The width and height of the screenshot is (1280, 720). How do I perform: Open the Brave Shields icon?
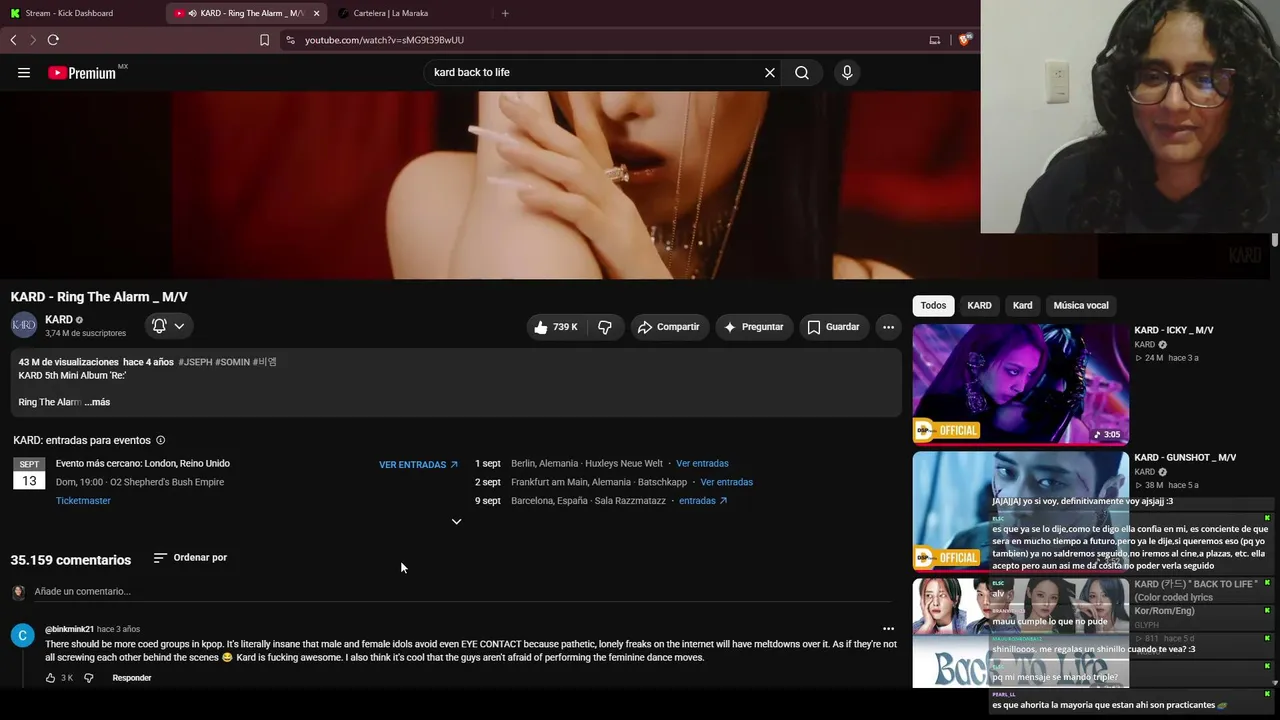[964, 40]
